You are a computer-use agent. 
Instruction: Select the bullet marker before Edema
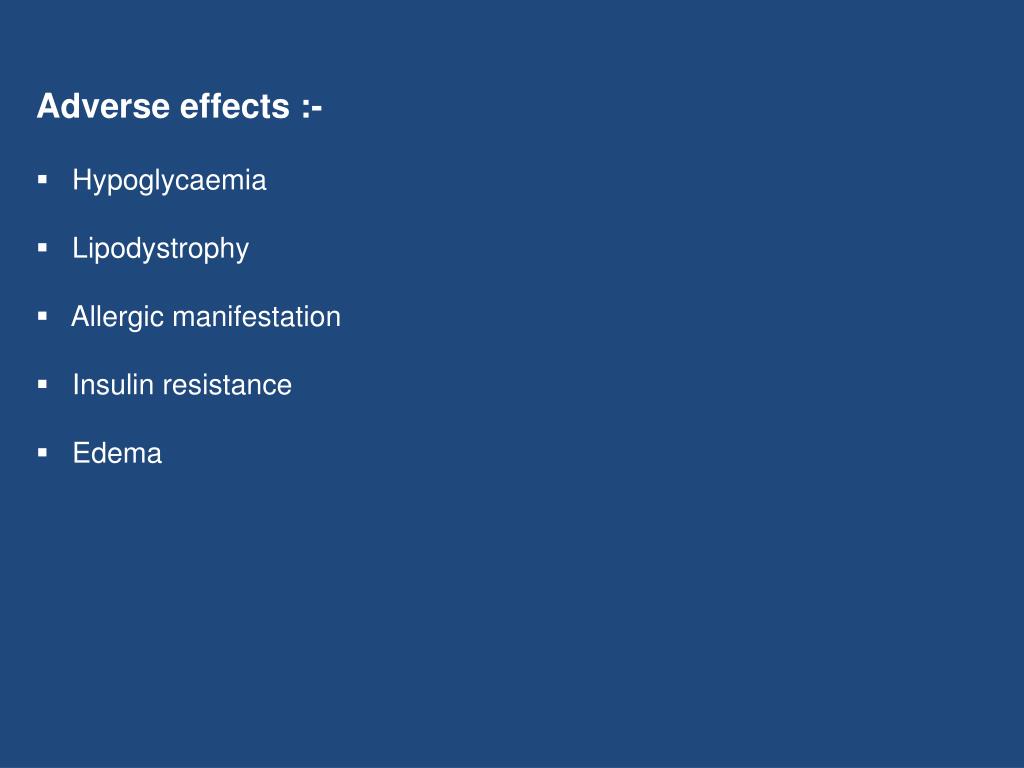42,452
